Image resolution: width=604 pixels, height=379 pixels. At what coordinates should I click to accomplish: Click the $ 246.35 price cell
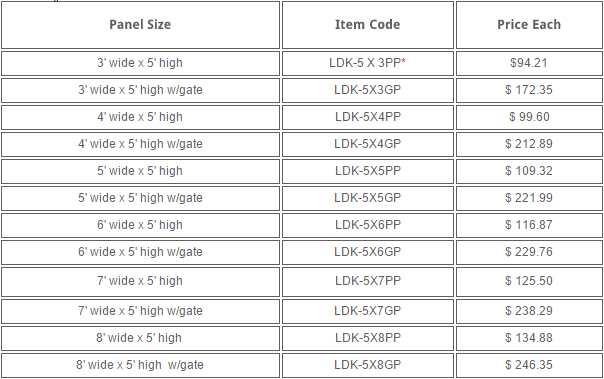(x=529, y=365)
